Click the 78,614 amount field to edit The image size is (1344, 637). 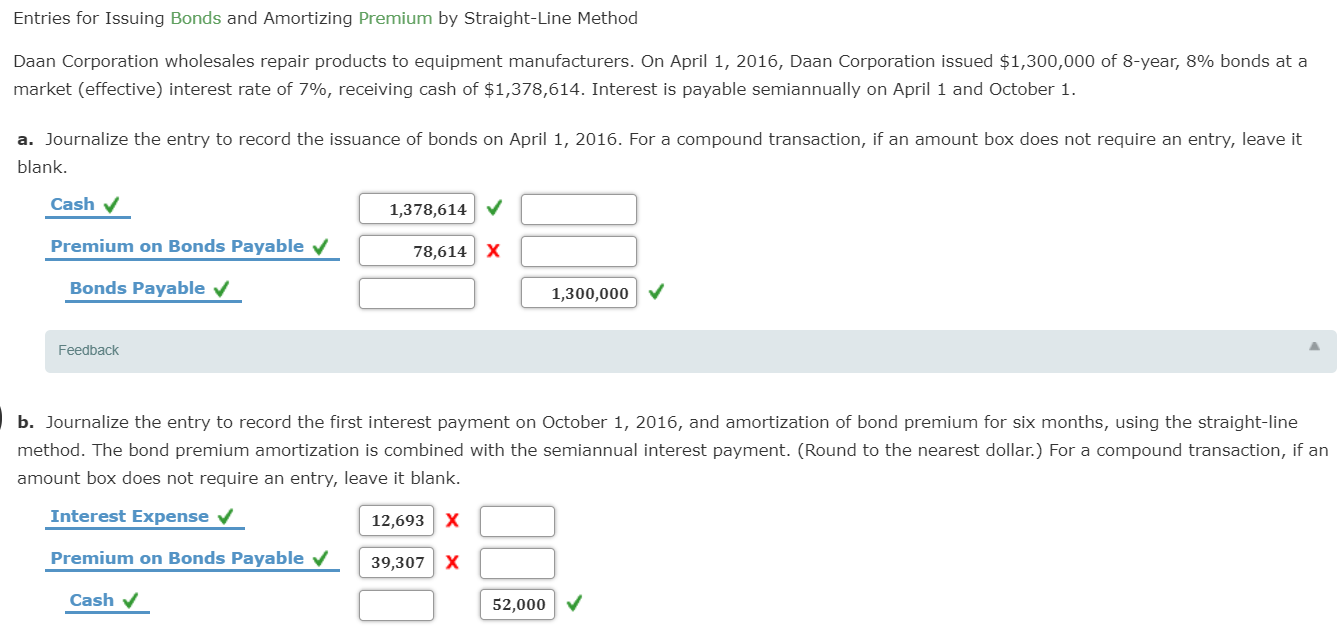tap(416, 250)
